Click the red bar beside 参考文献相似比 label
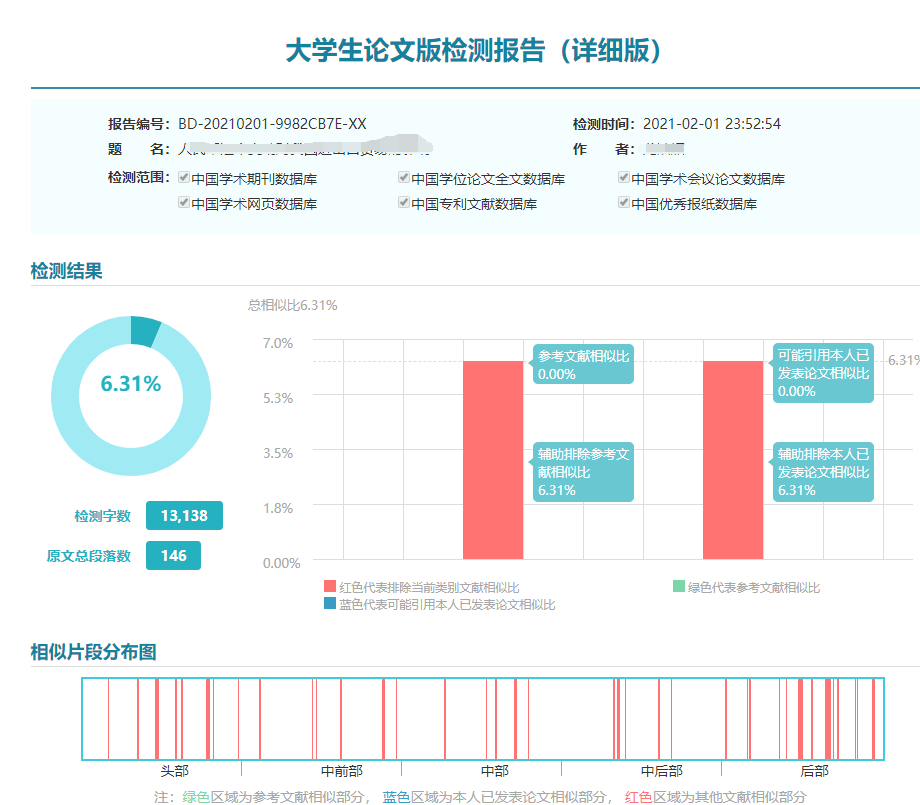920x805 pixels. (493, 460)
